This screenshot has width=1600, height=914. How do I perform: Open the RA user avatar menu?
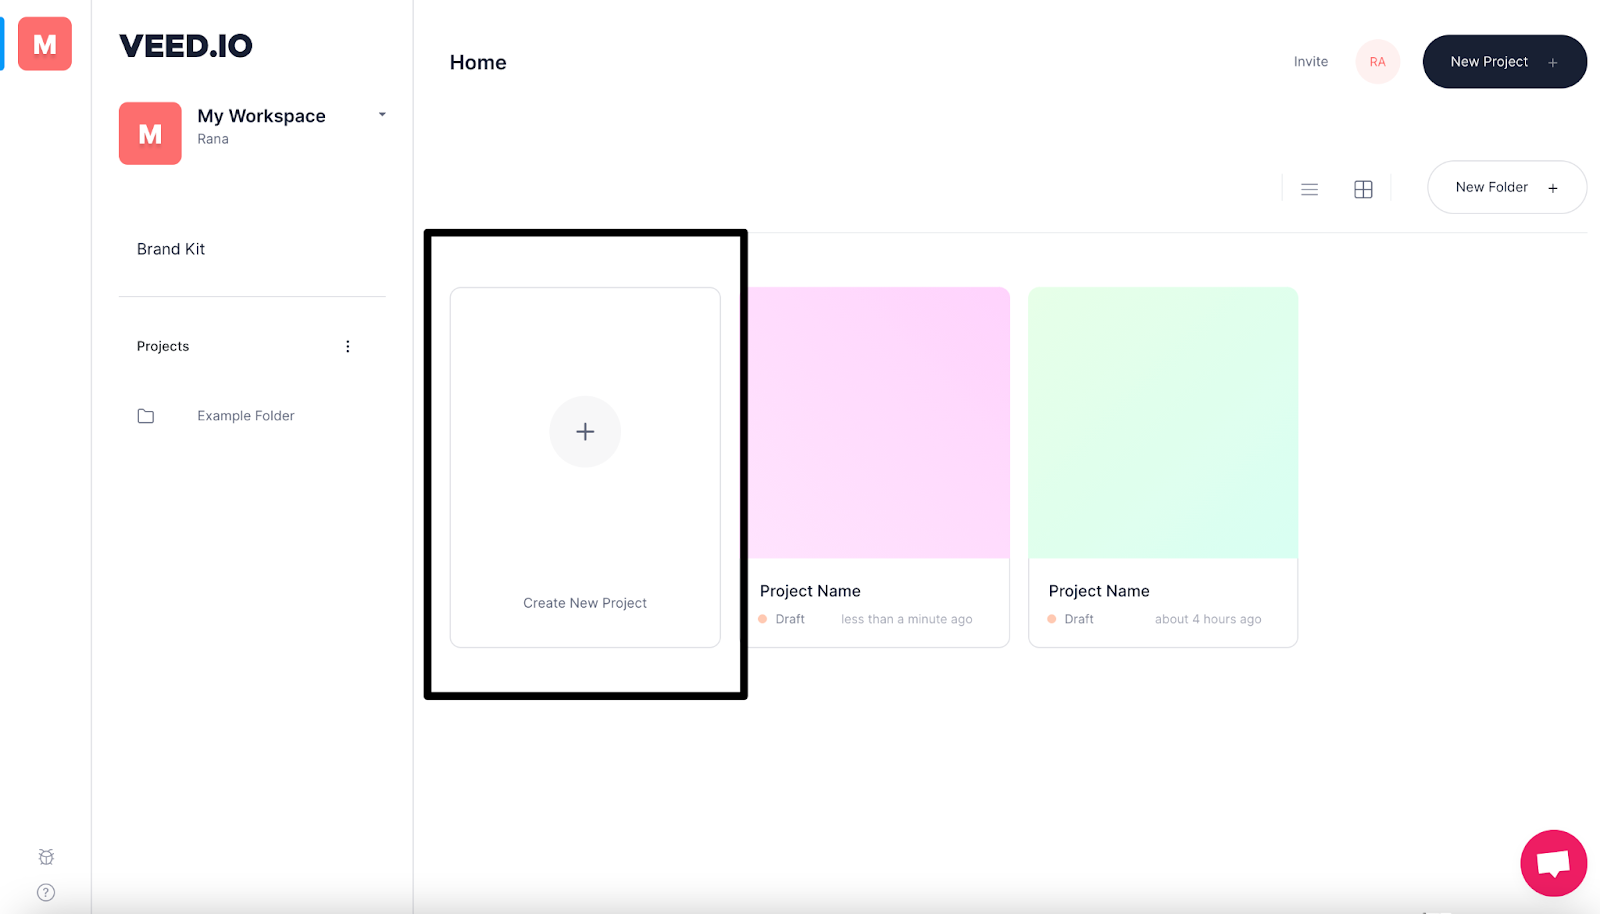click(x=1378, y=62)
